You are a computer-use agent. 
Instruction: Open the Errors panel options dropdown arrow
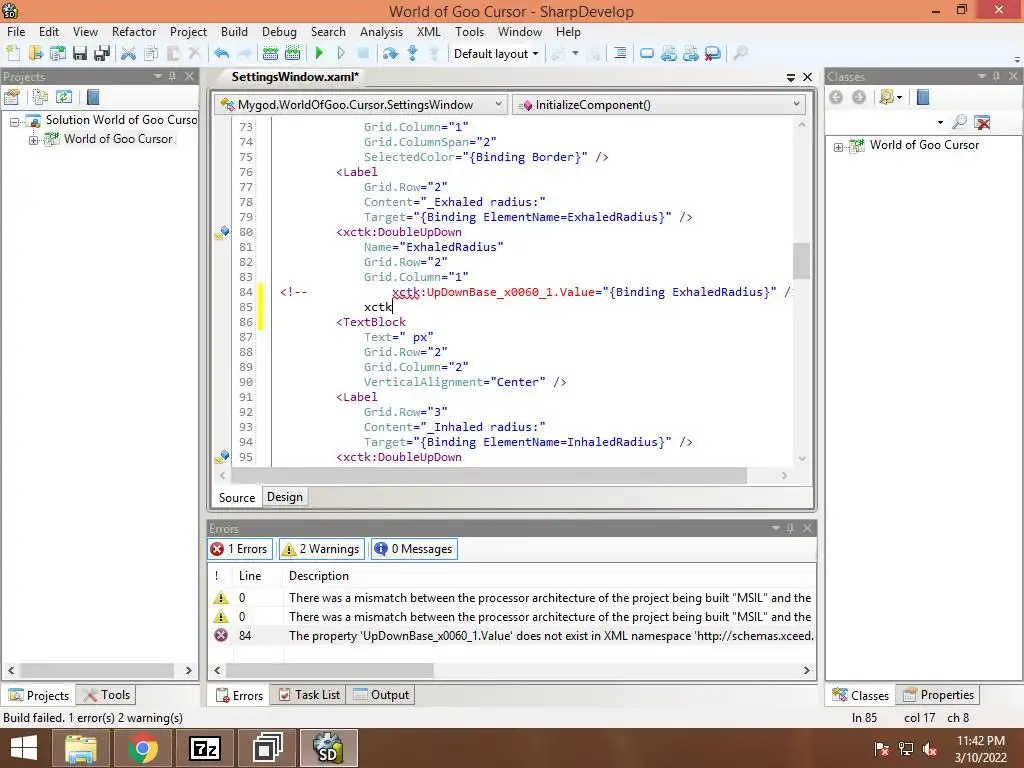click(776, 528)
